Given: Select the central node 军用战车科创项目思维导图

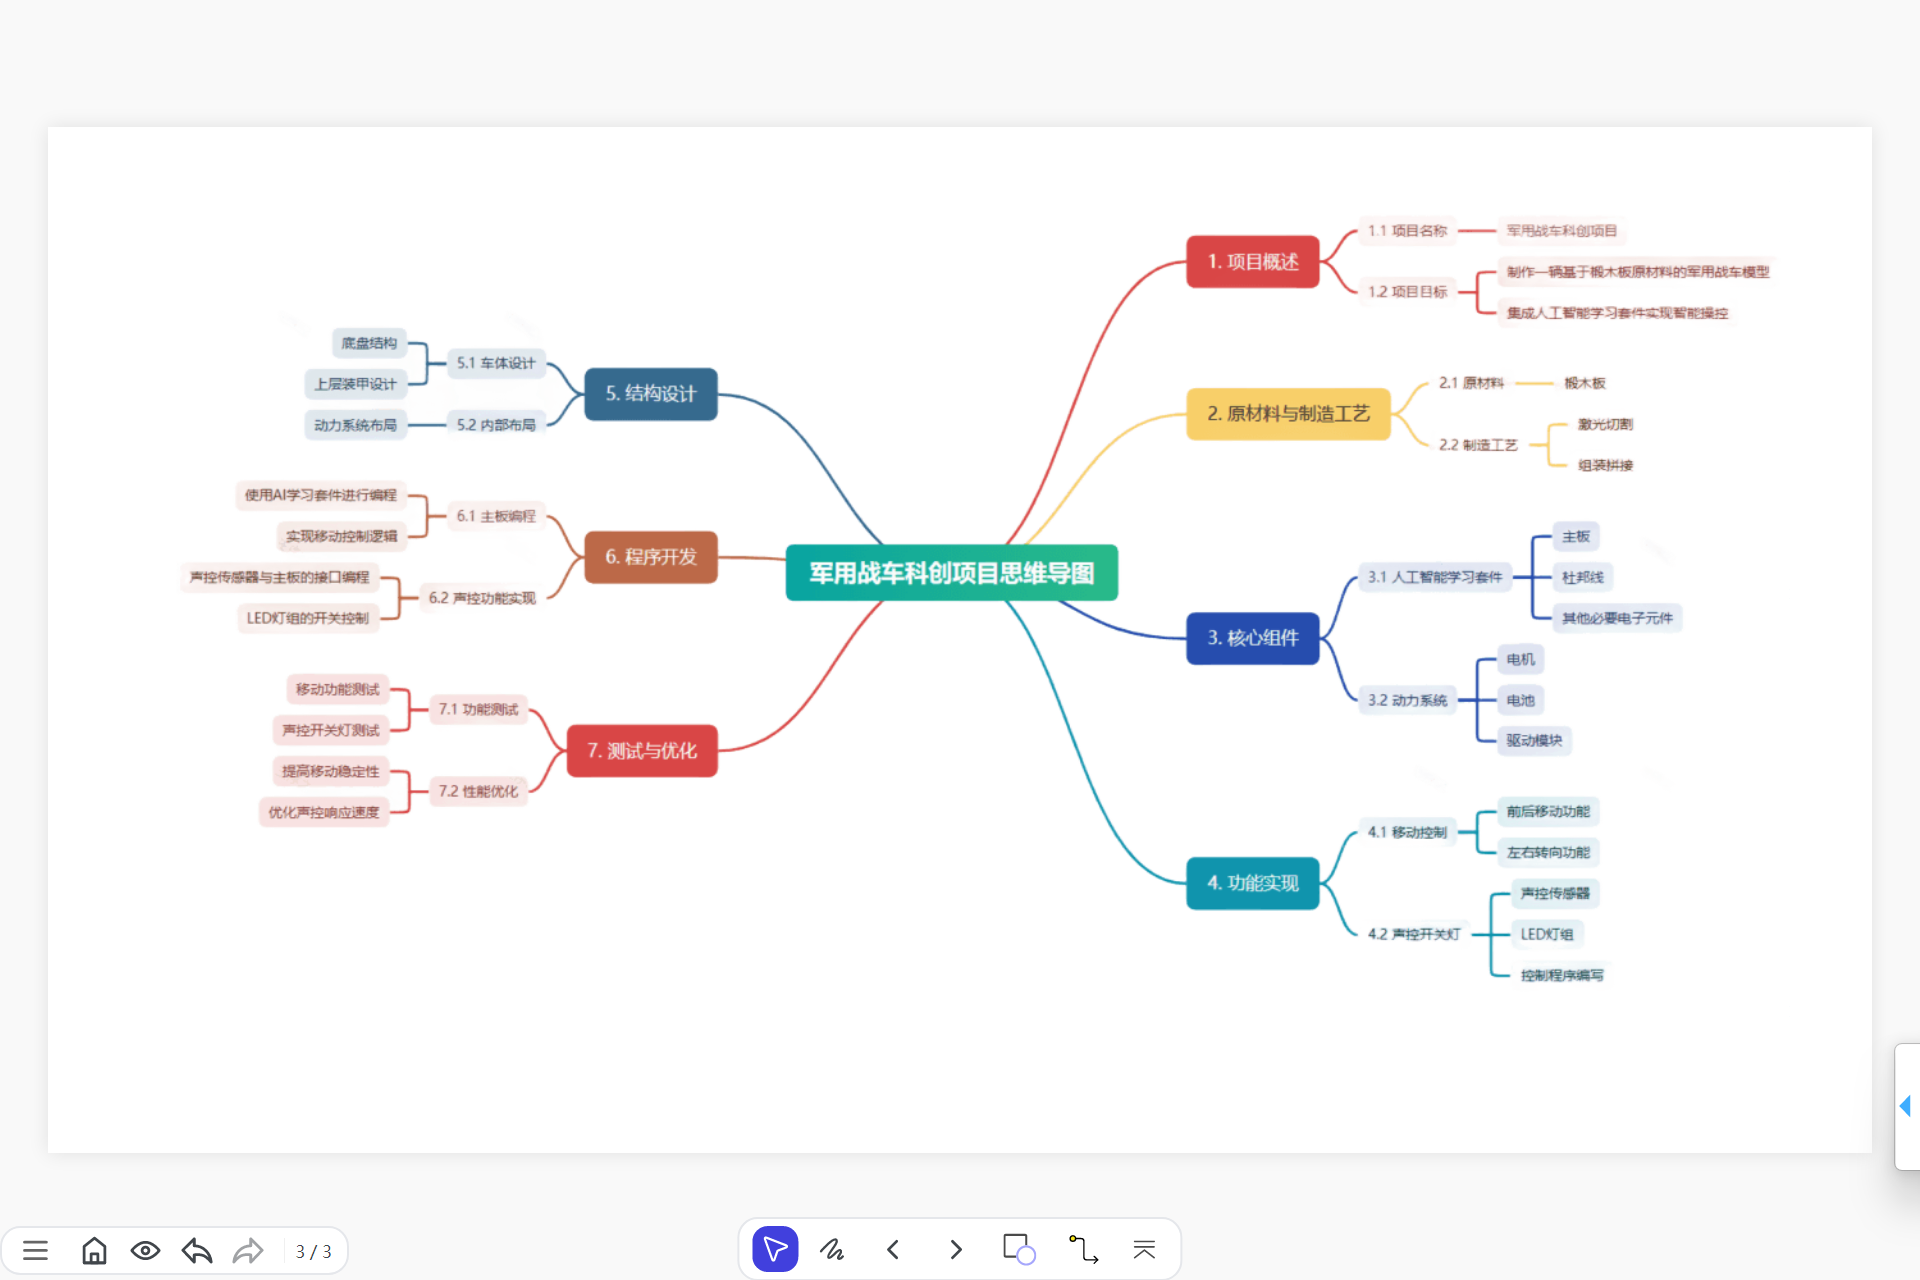Looking at the screenshot, I should (952, 573).
